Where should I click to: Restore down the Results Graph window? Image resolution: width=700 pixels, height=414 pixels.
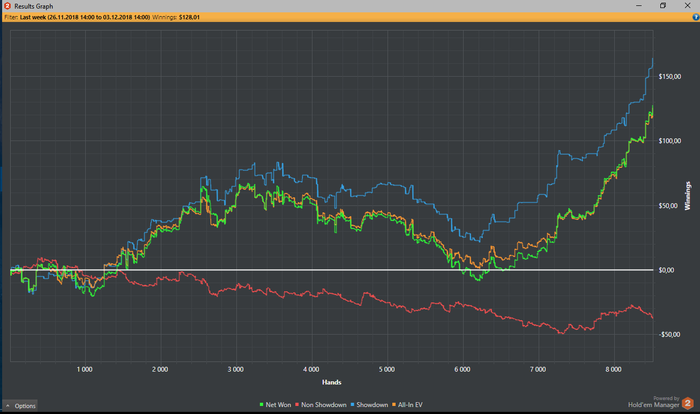(x=663, y=6)
